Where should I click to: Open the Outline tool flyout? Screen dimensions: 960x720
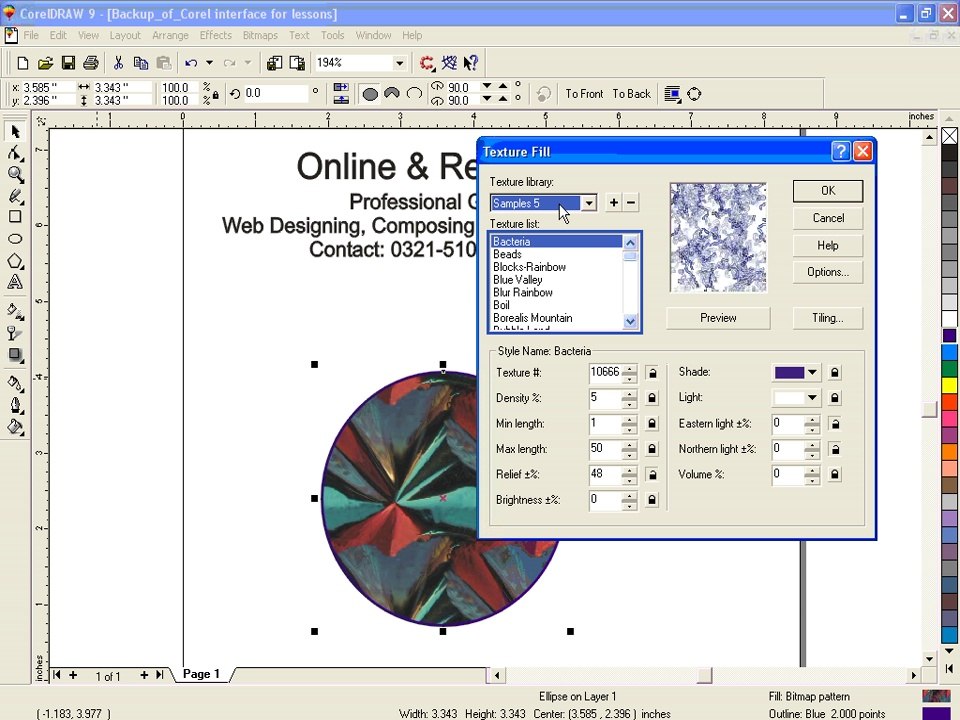15,405
